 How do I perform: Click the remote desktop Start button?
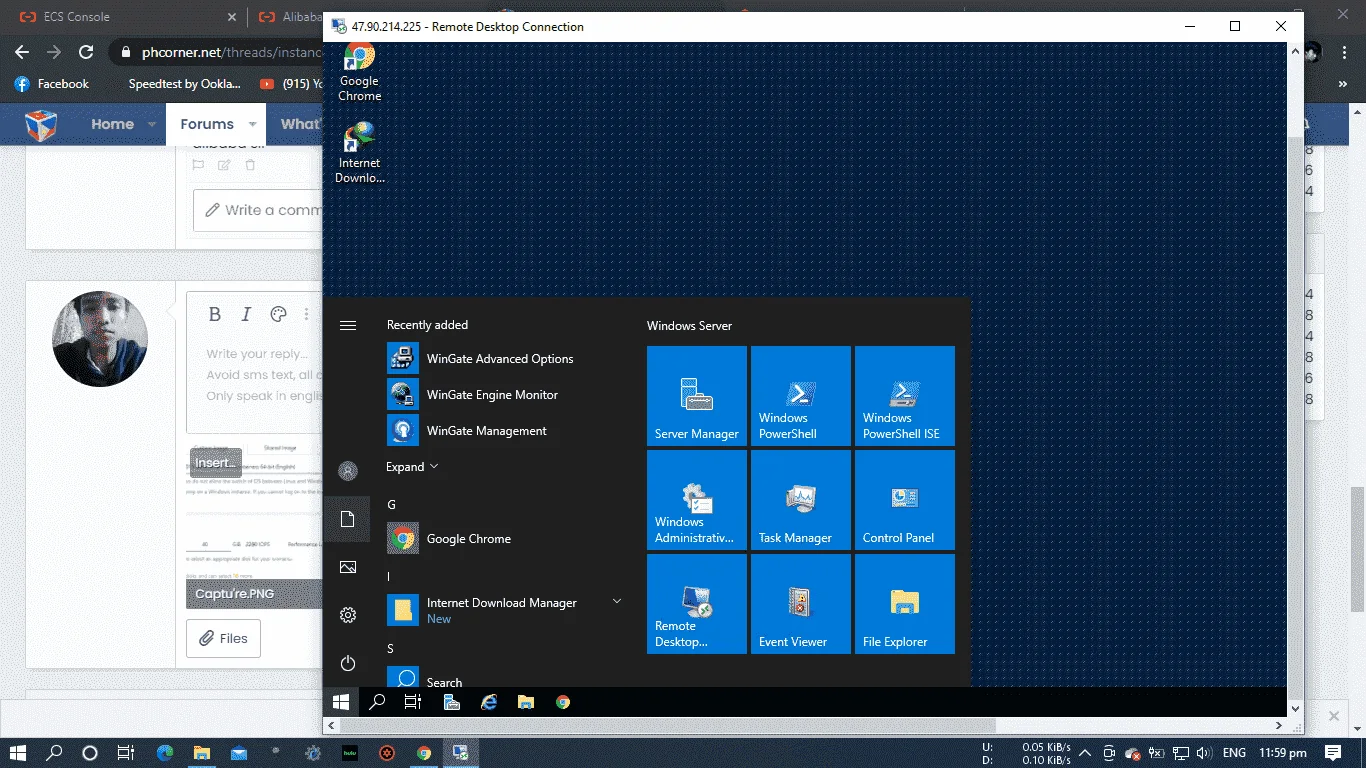click(x=341, y=702)
